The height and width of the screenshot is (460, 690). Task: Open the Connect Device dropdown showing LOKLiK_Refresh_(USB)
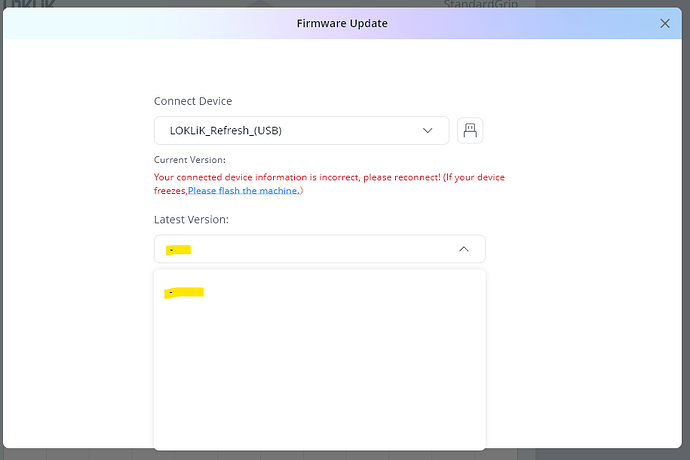point(301,130)
